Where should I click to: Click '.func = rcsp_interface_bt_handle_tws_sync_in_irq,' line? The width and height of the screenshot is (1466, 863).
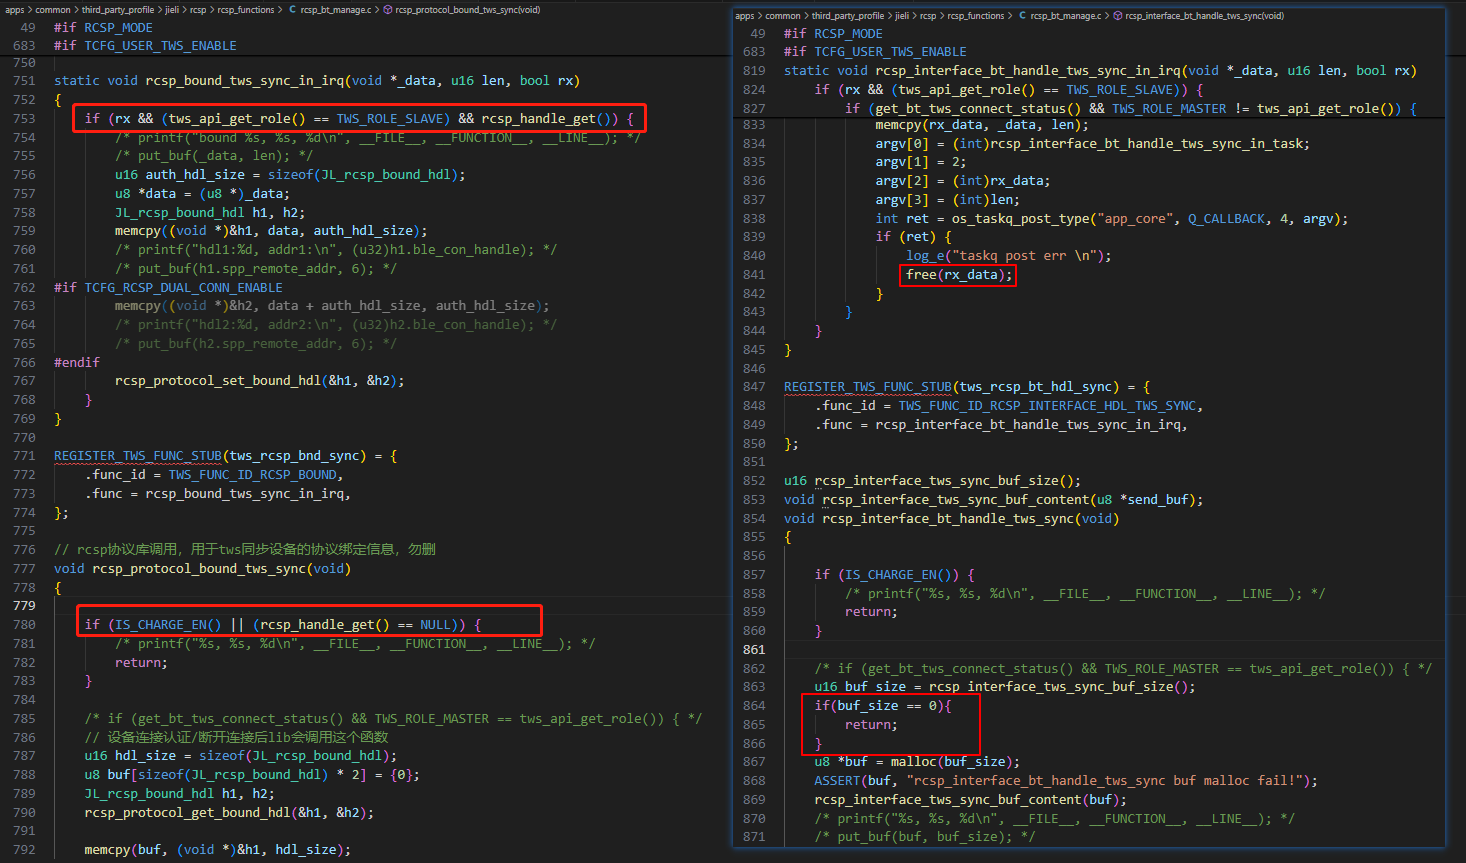[1001, 424]
